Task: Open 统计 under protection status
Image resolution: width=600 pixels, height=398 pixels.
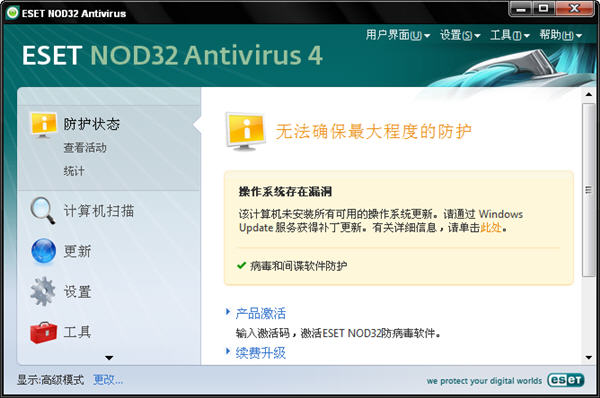Action: [74, 171]
